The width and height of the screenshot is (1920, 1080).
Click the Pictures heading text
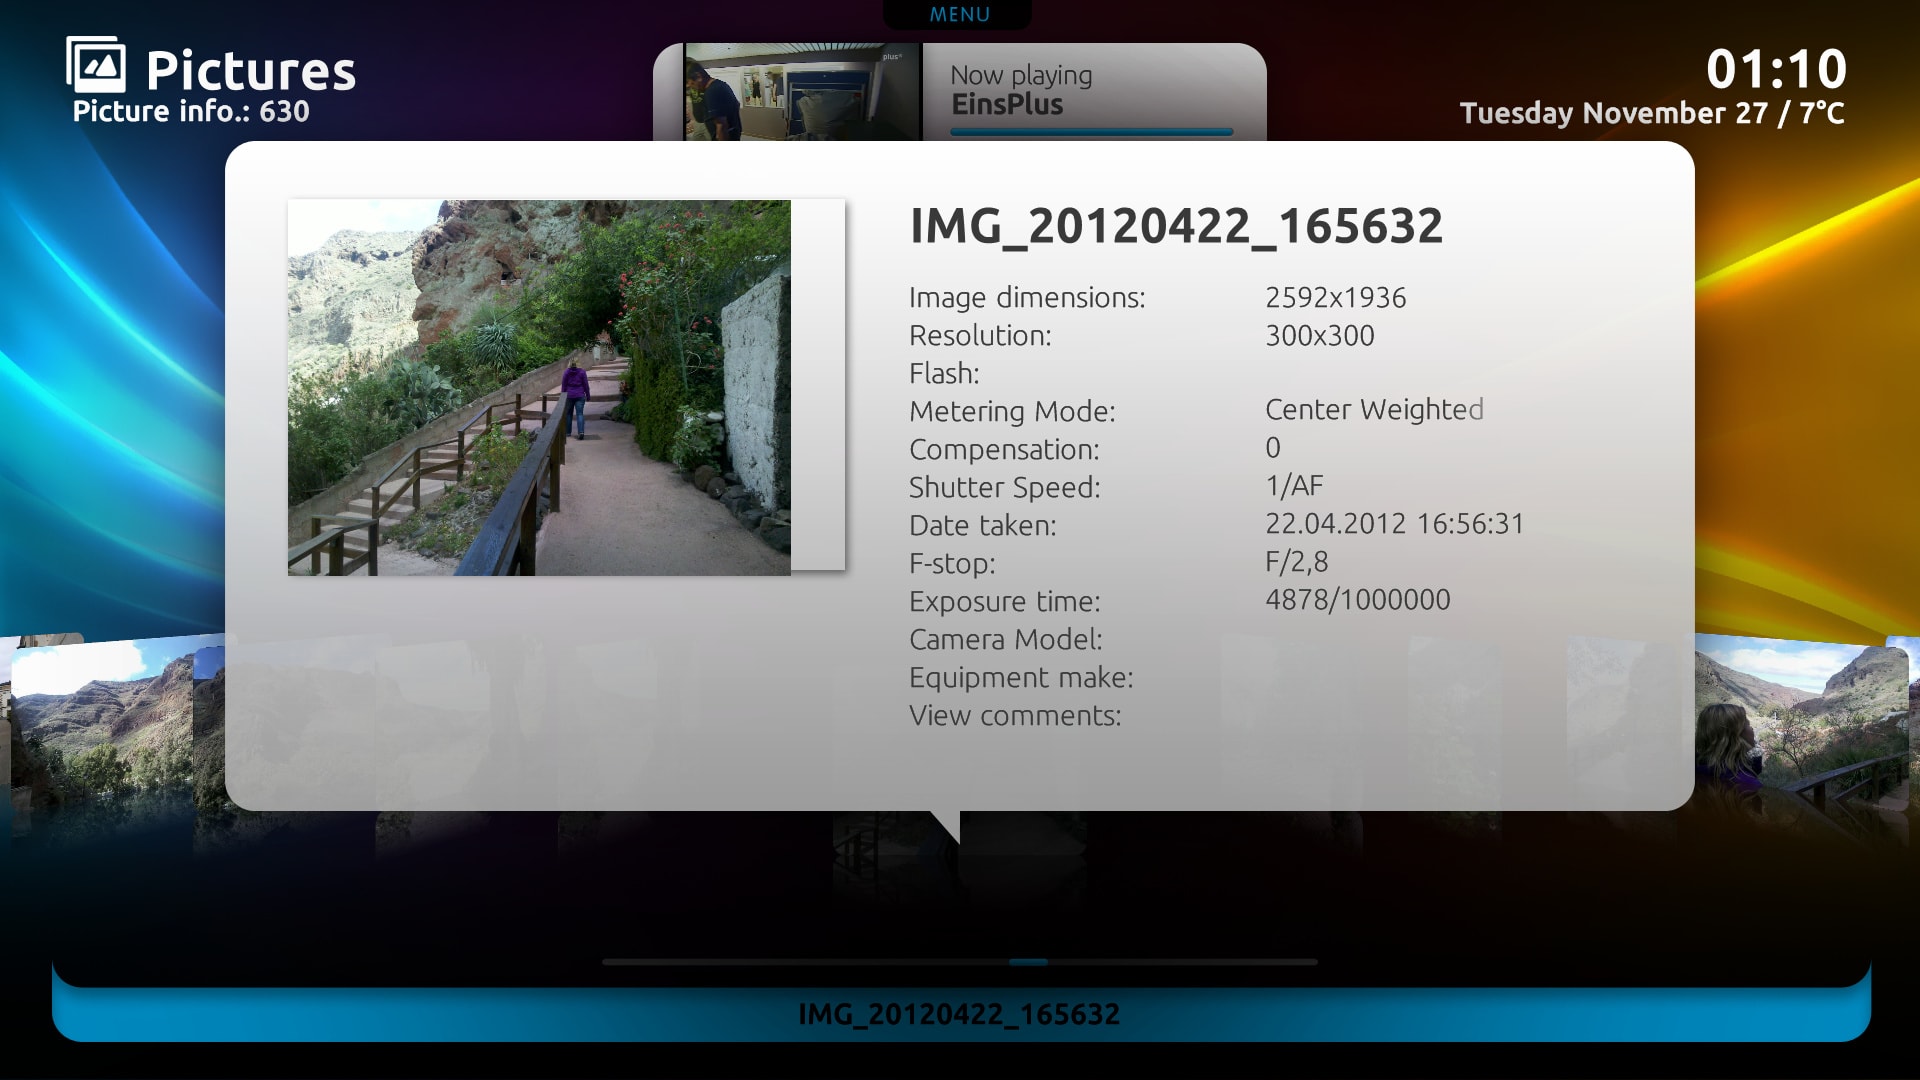tap(251, 71)
